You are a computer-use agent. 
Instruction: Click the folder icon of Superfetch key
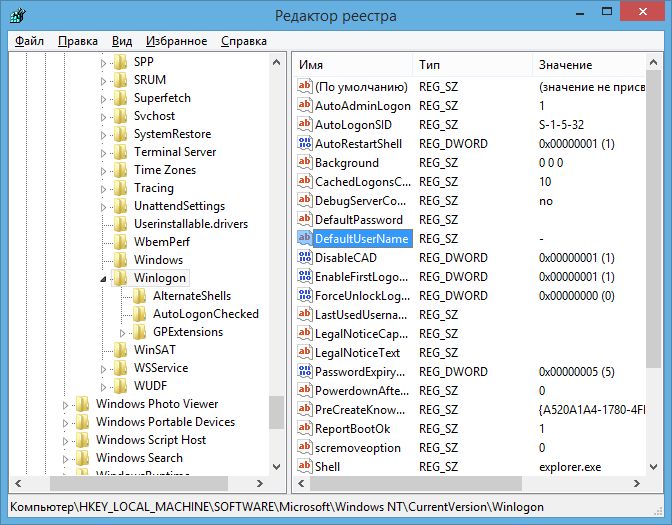121,98
